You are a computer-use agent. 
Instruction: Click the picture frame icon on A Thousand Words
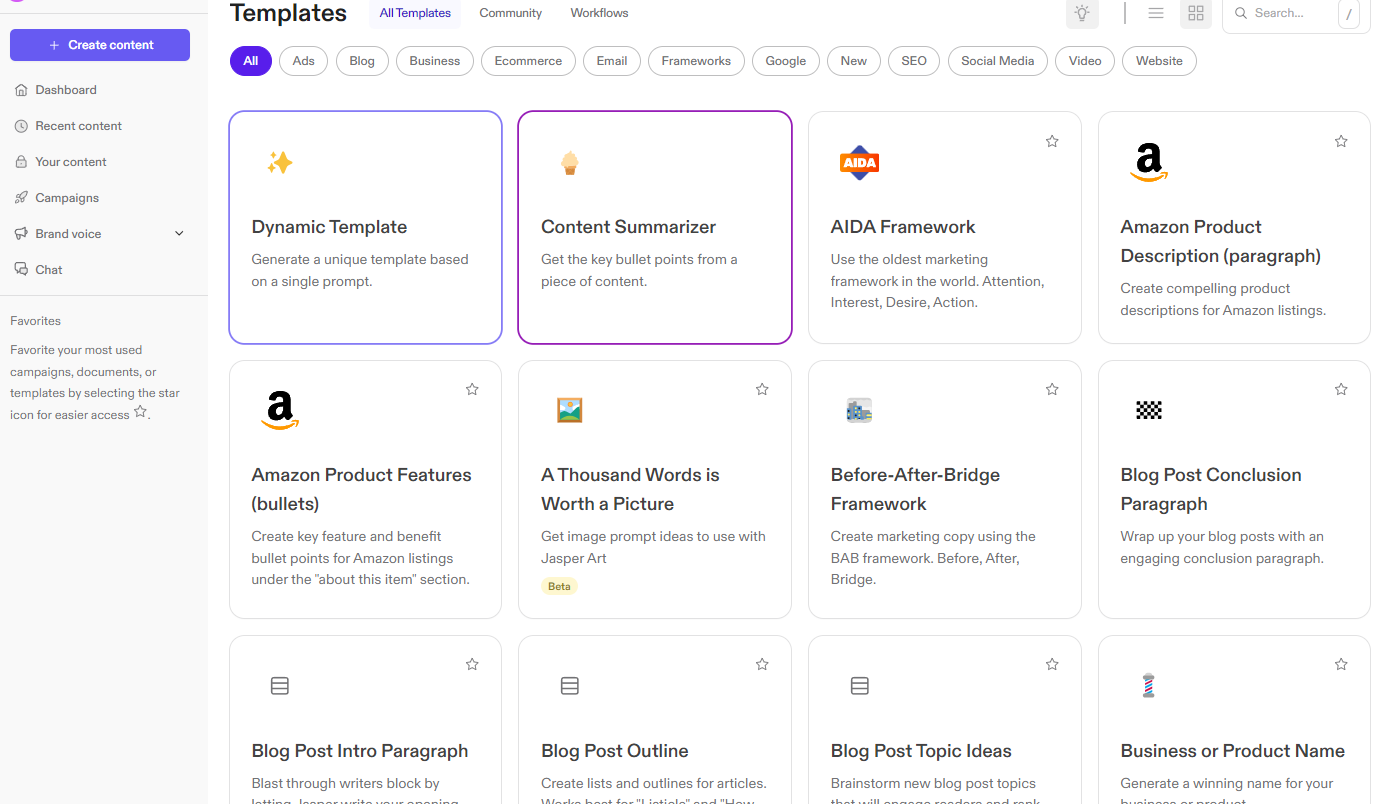pos(570,410)
